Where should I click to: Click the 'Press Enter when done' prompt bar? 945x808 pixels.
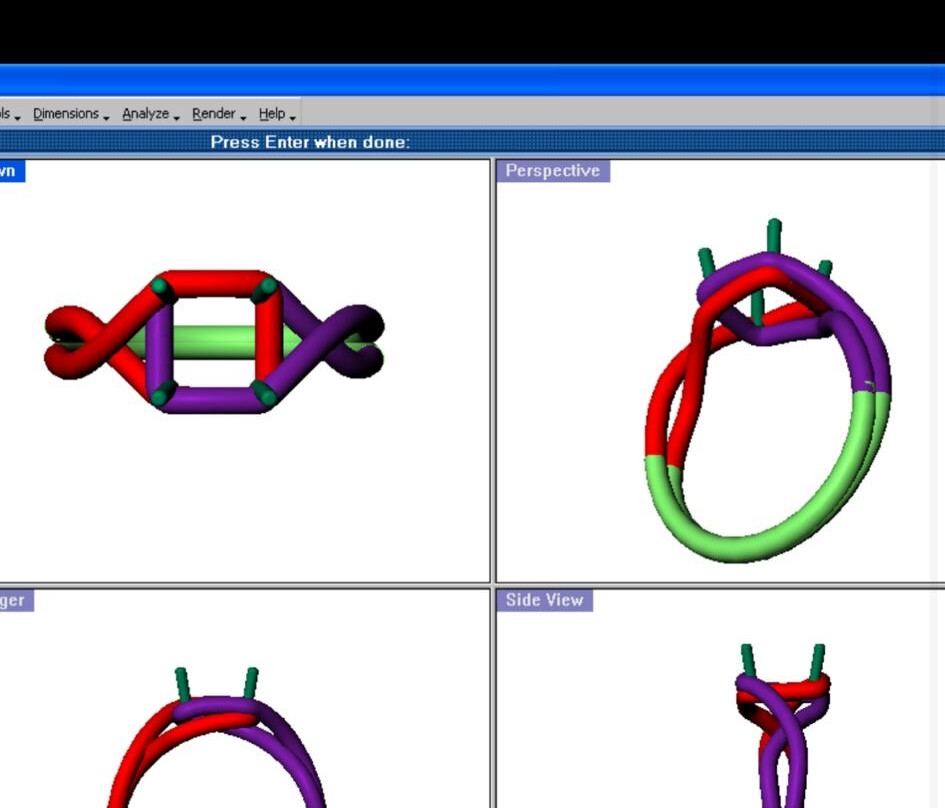coord(310,142)
